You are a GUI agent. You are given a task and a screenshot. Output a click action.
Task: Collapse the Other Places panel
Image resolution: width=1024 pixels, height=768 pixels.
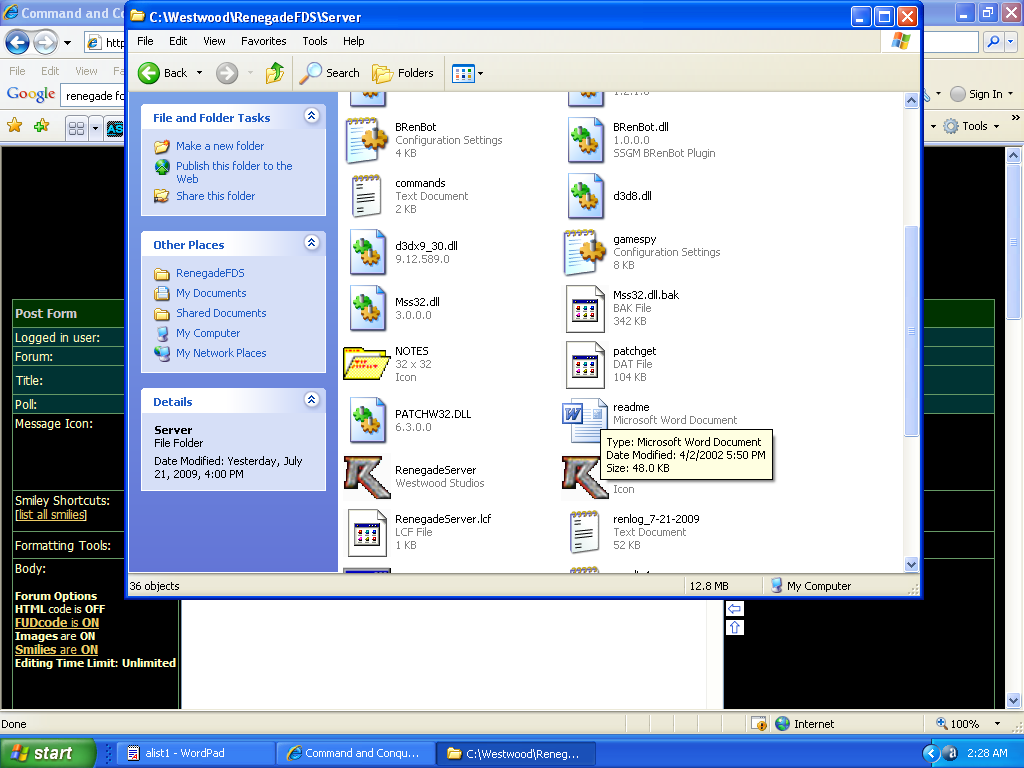(311, 244)
